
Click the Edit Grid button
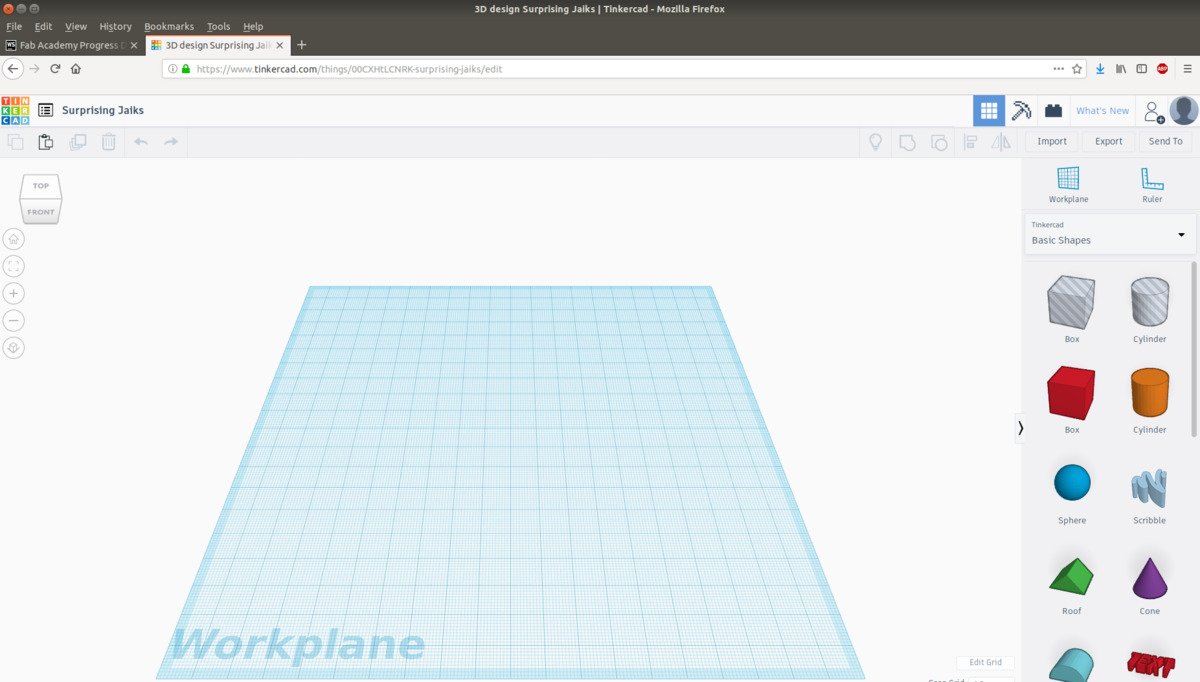pyautogui.click(x=985, y=662)
